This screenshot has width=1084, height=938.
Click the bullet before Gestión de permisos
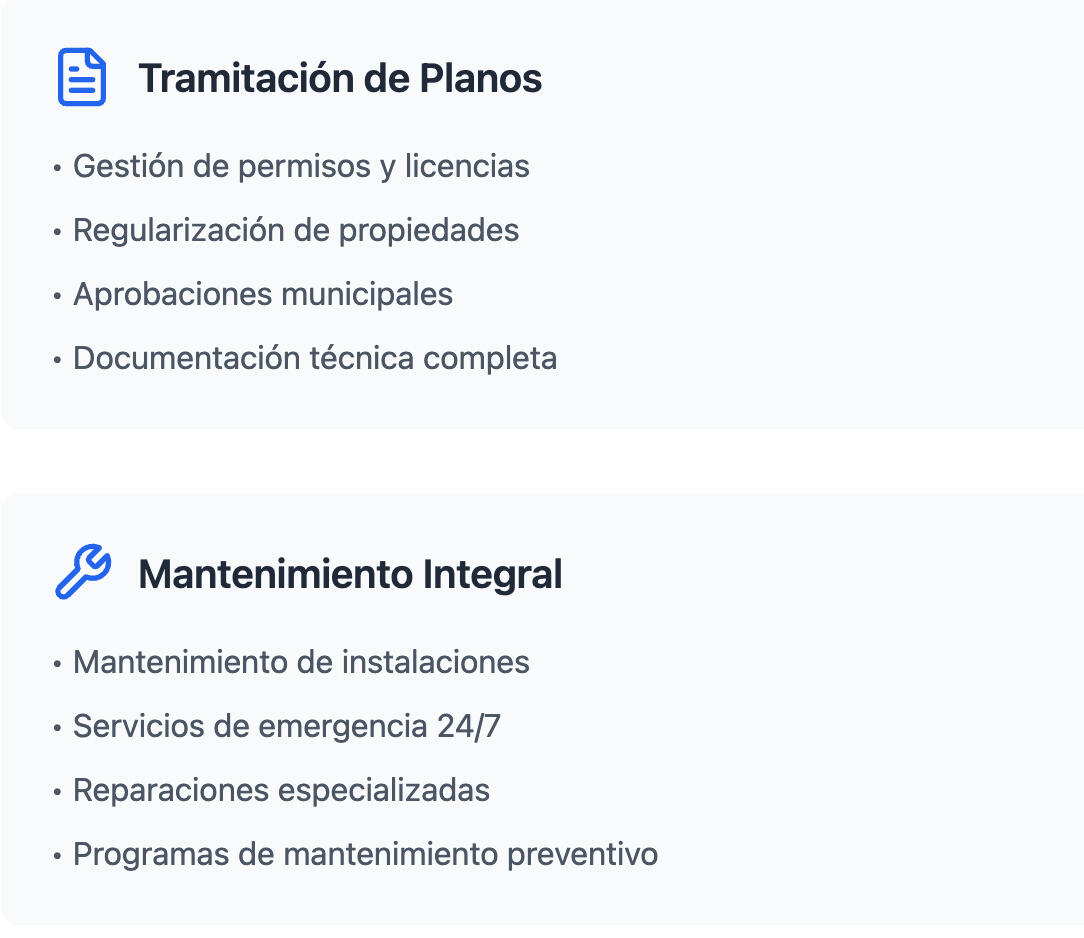click(x=57, y=167)
